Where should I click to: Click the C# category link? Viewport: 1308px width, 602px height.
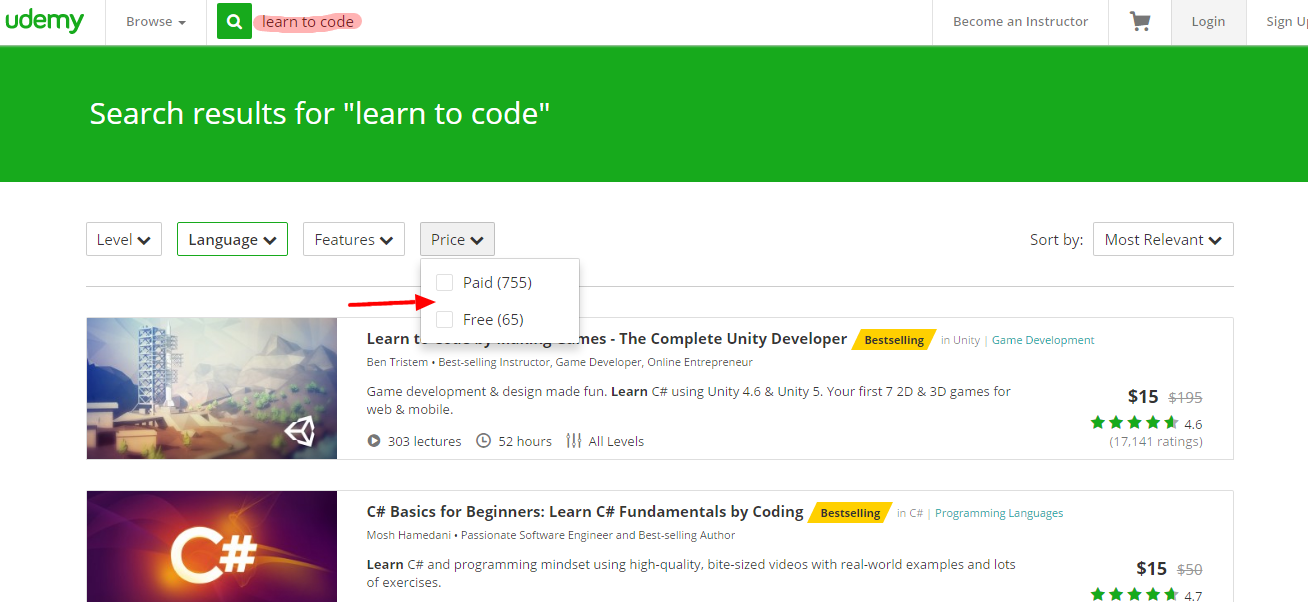click(x=916, y=513)
